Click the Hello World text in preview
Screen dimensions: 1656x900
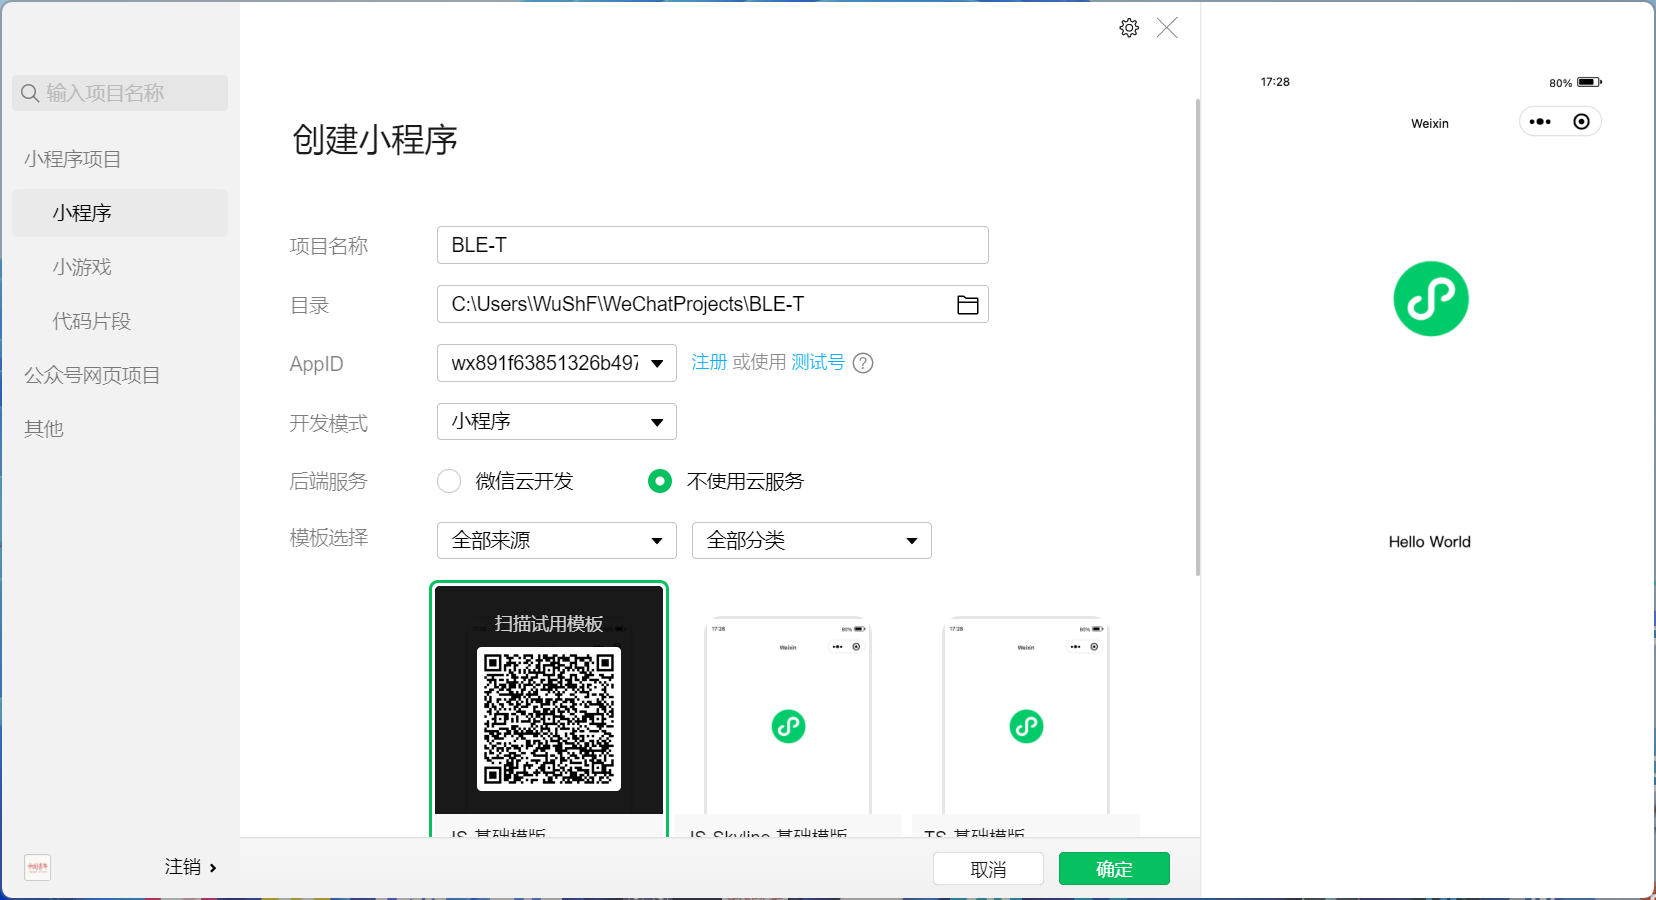[1430, 542]
